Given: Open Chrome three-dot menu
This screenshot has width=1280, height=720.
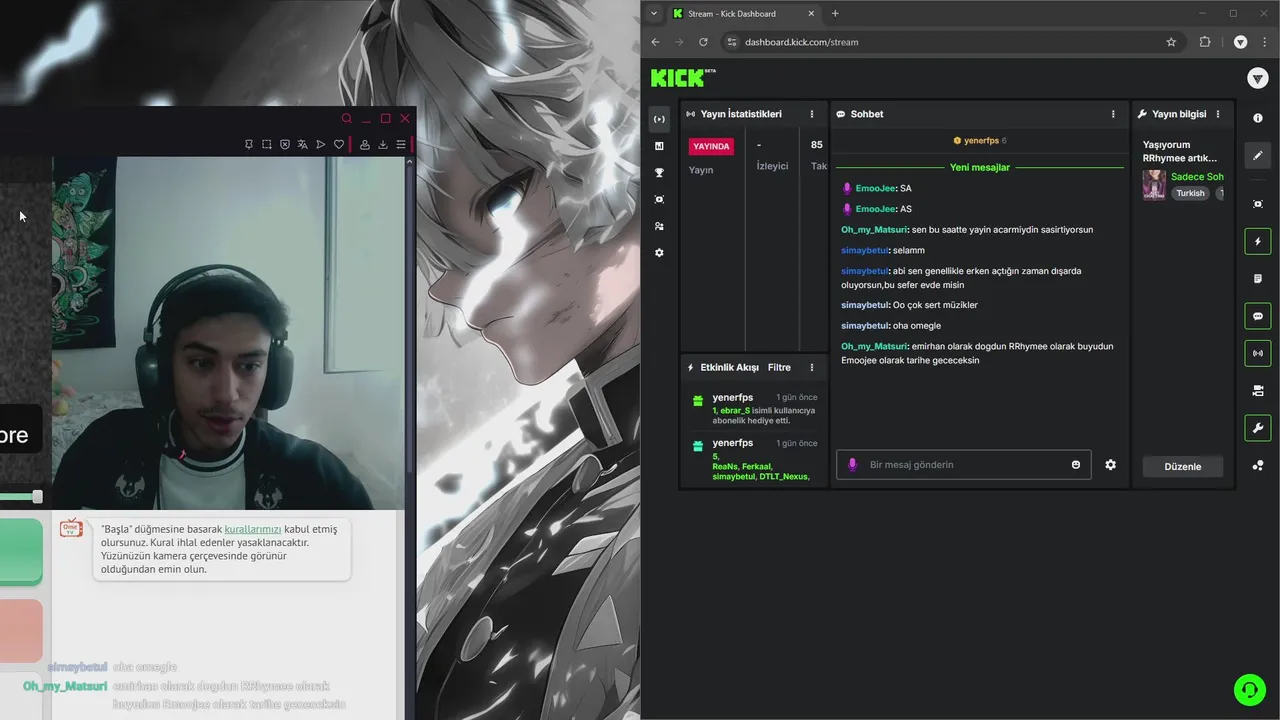Looking at the screenshot, I should [x=1264, y=42].
